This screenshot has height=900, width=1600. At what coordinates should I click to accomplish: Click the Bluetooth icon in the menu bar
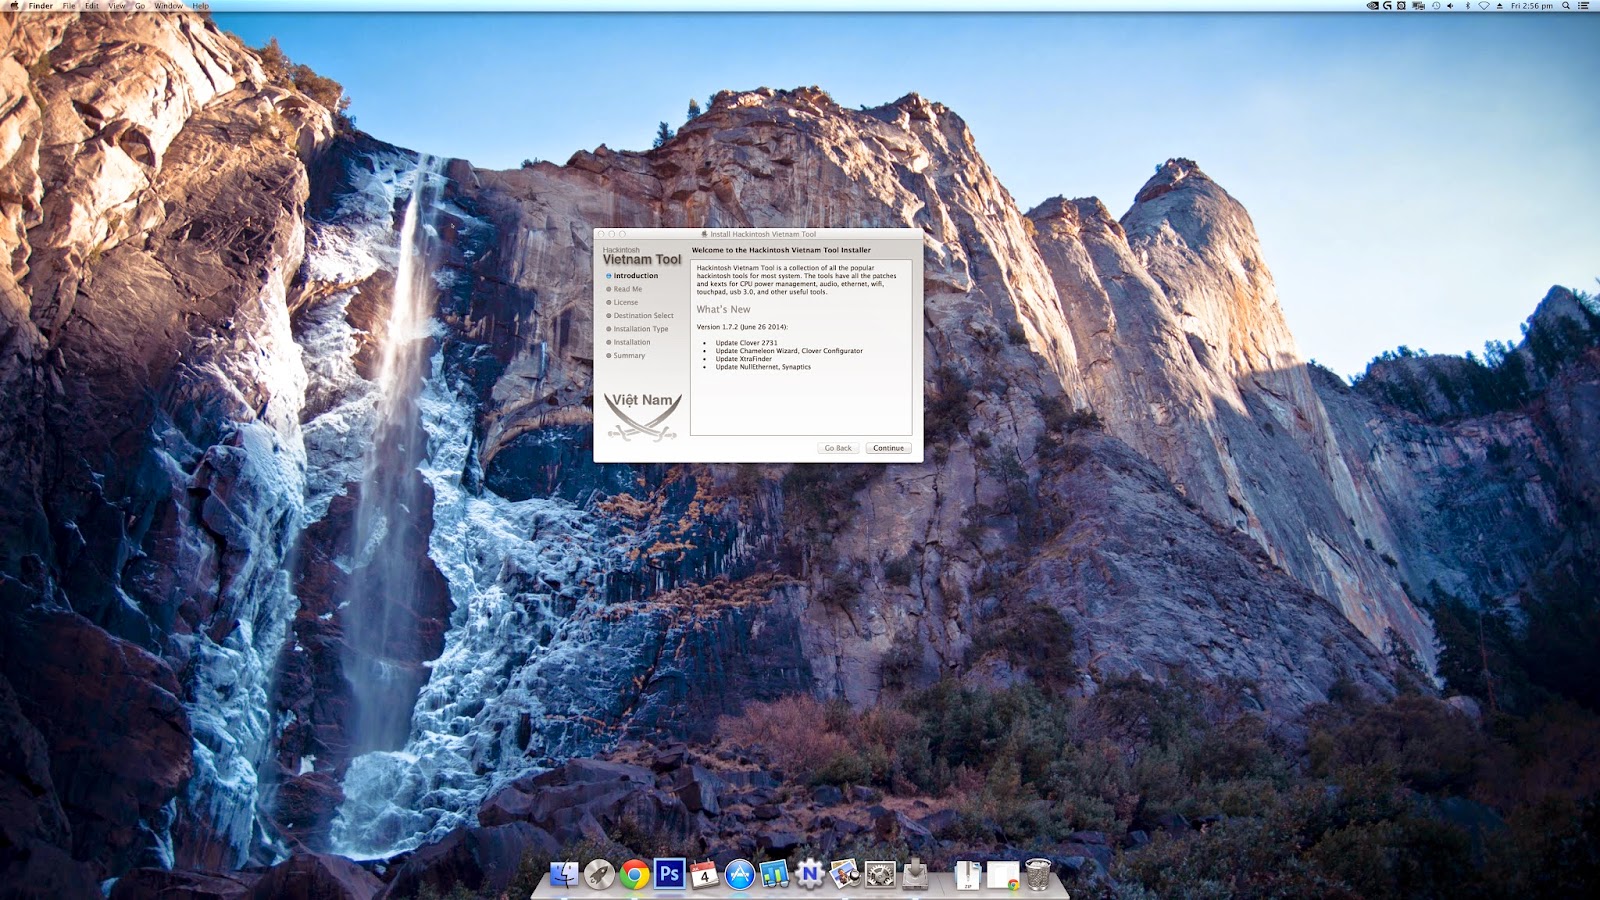click(x=1468, y=6)
